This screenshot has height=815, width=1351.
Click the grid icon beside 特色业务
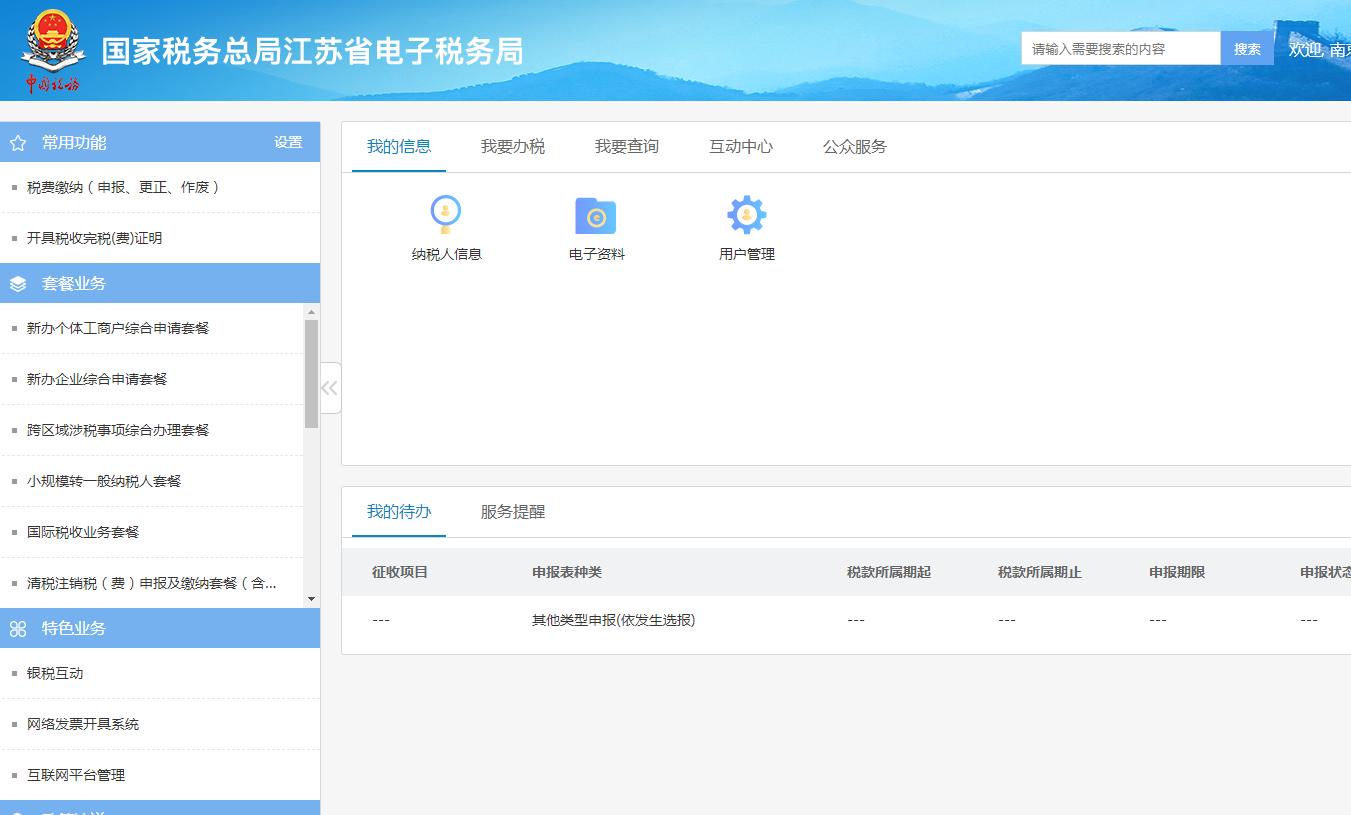(16, 628)
